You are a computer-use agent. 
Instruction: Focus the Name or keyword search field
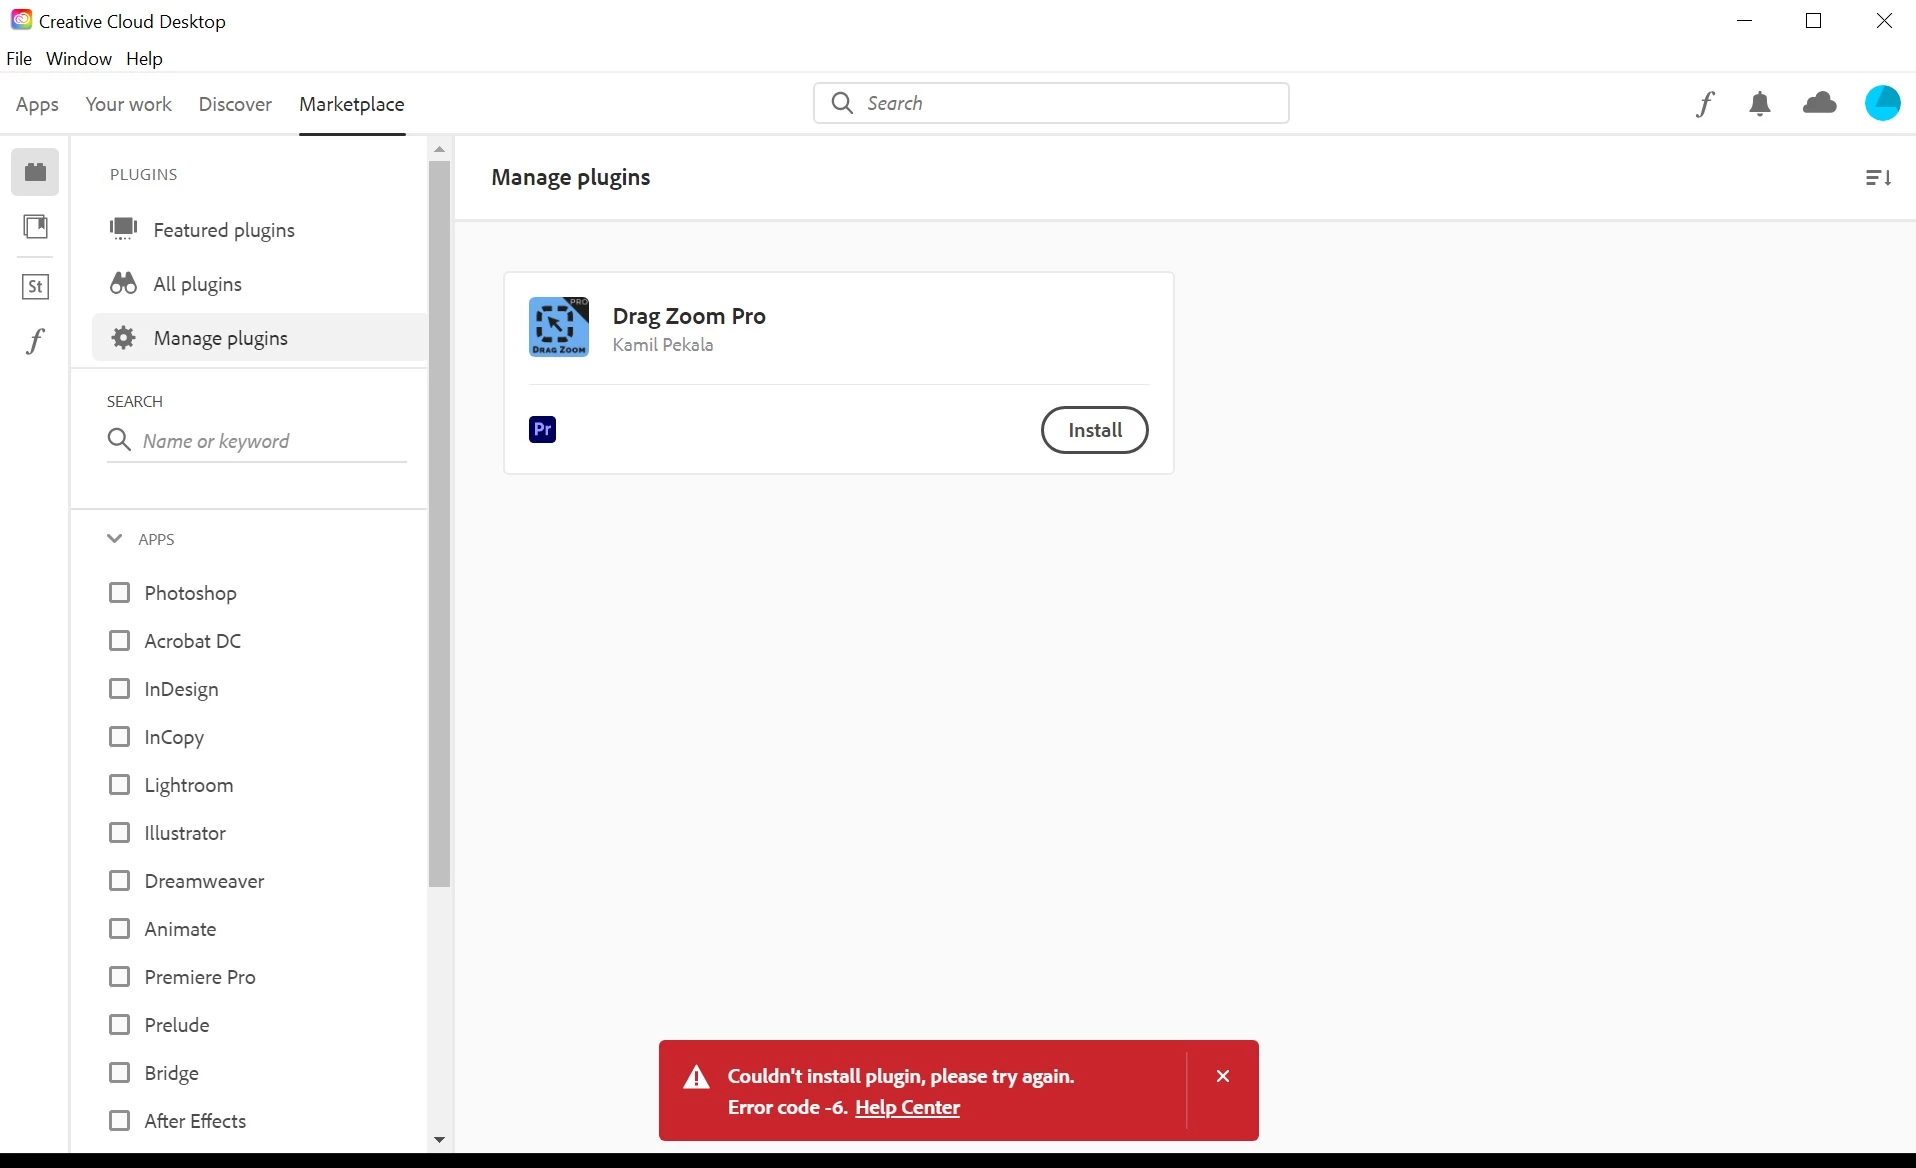point(257,441)
